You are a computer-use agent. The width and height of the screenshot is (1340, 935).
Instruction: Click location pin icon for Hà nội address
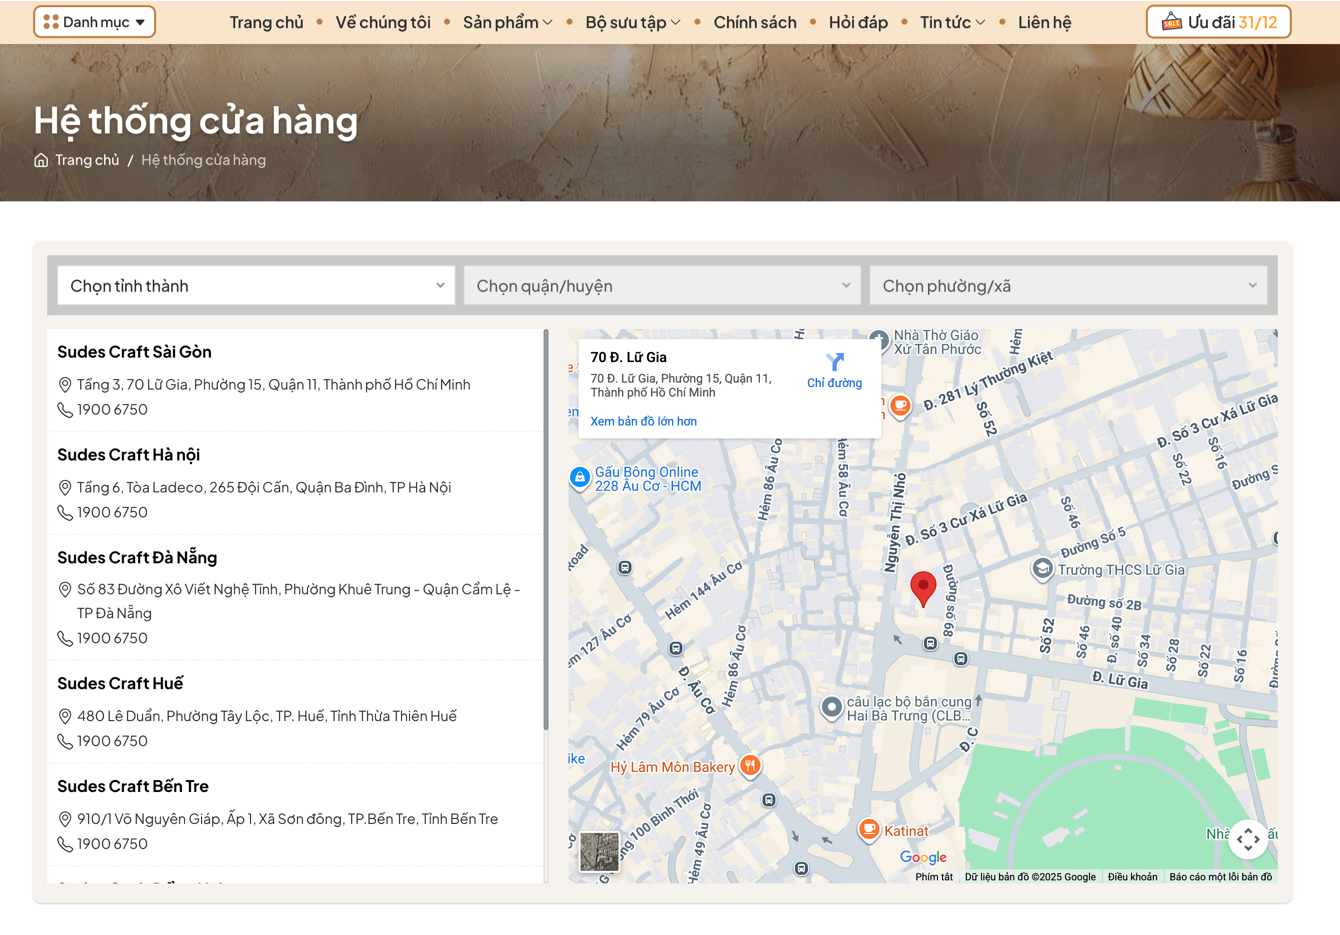click(x=65, y=488)
